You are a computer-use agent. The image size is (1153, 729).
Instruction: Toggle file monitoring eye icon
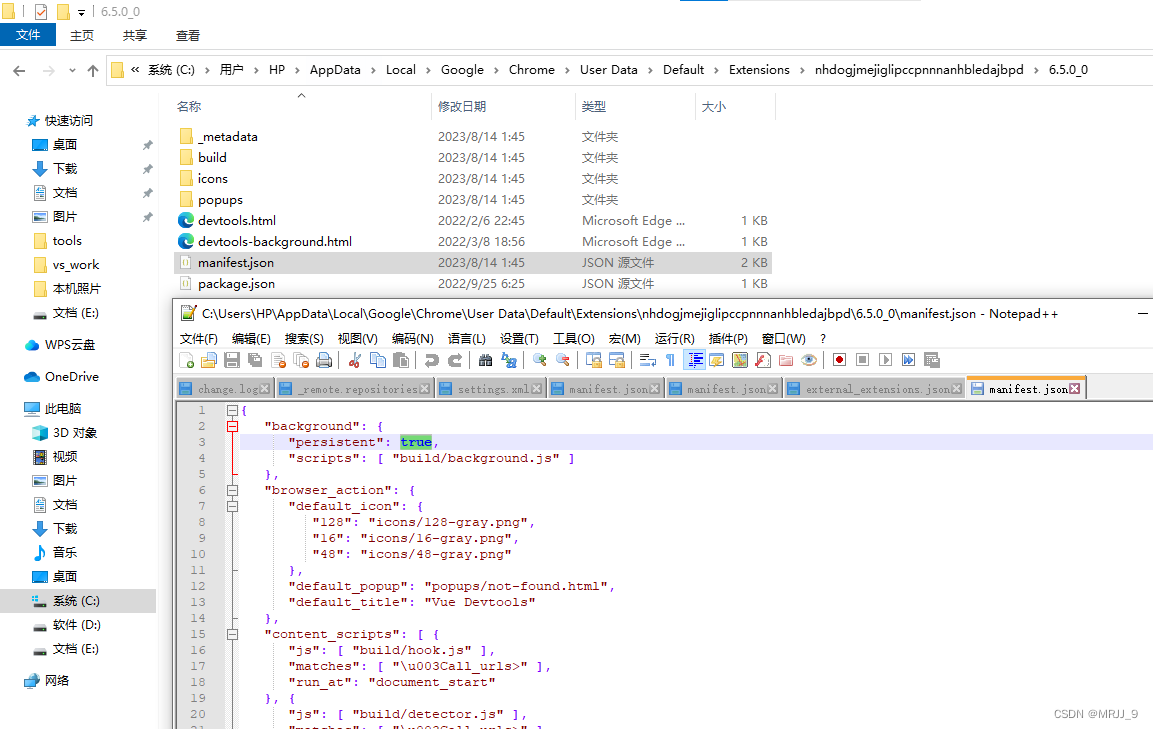809,360
